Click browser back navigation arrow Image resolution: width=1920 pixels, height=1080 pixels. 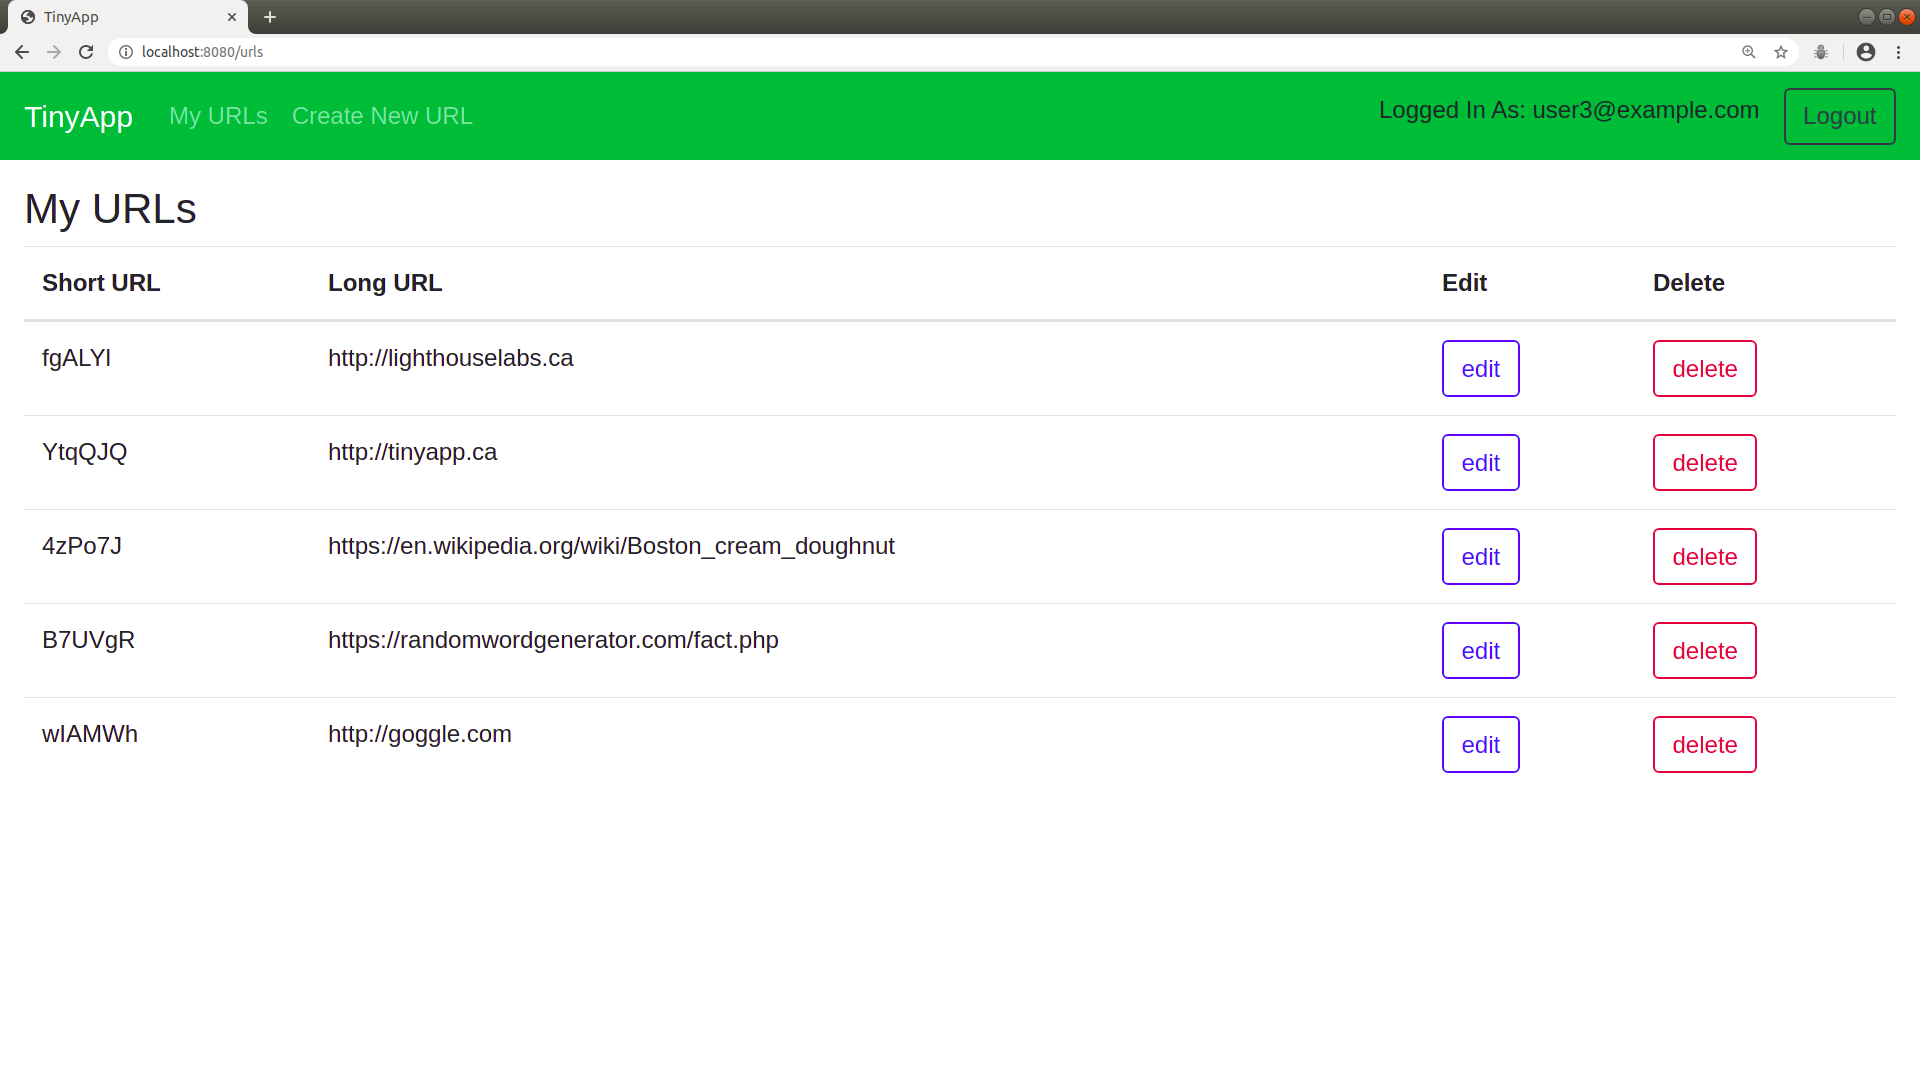pos(22,51)
